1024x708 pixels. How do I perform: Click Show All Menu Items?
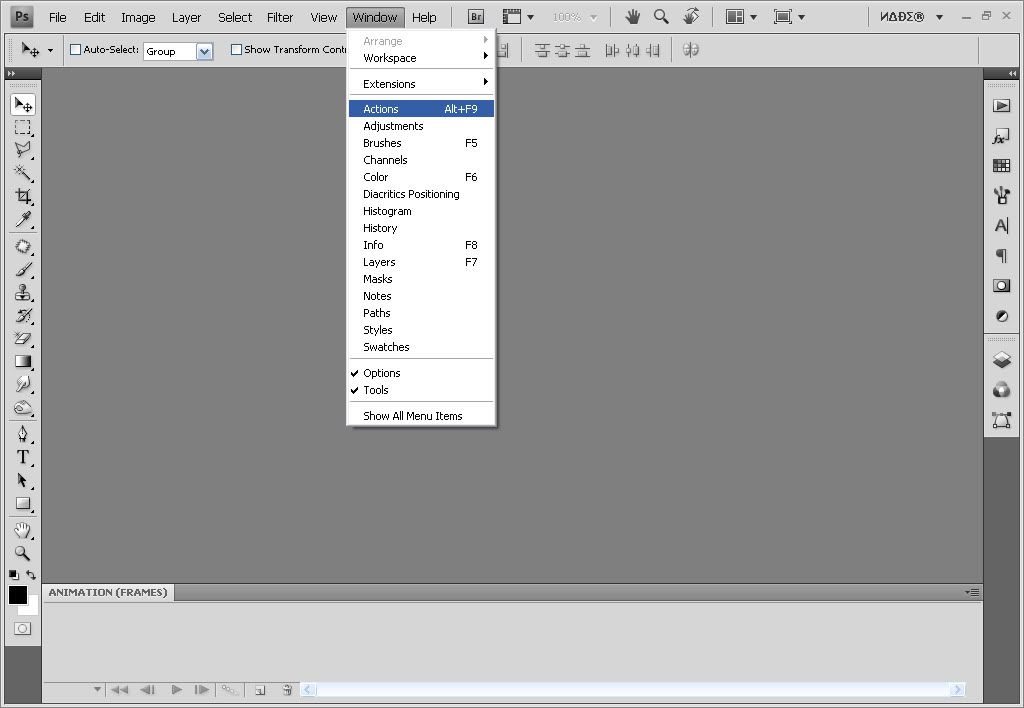coord(412,416)
